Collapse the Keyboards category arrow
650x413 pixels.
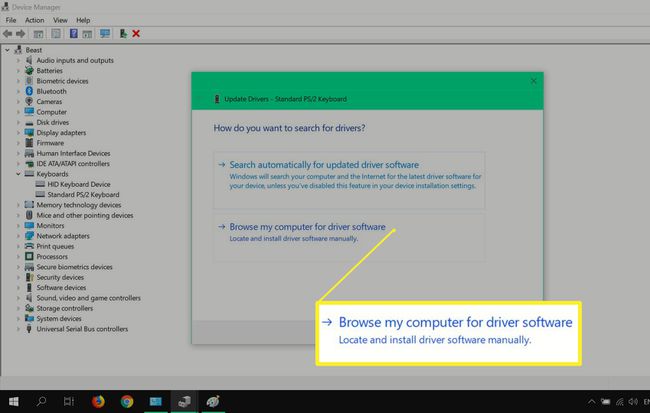[18, 174]
